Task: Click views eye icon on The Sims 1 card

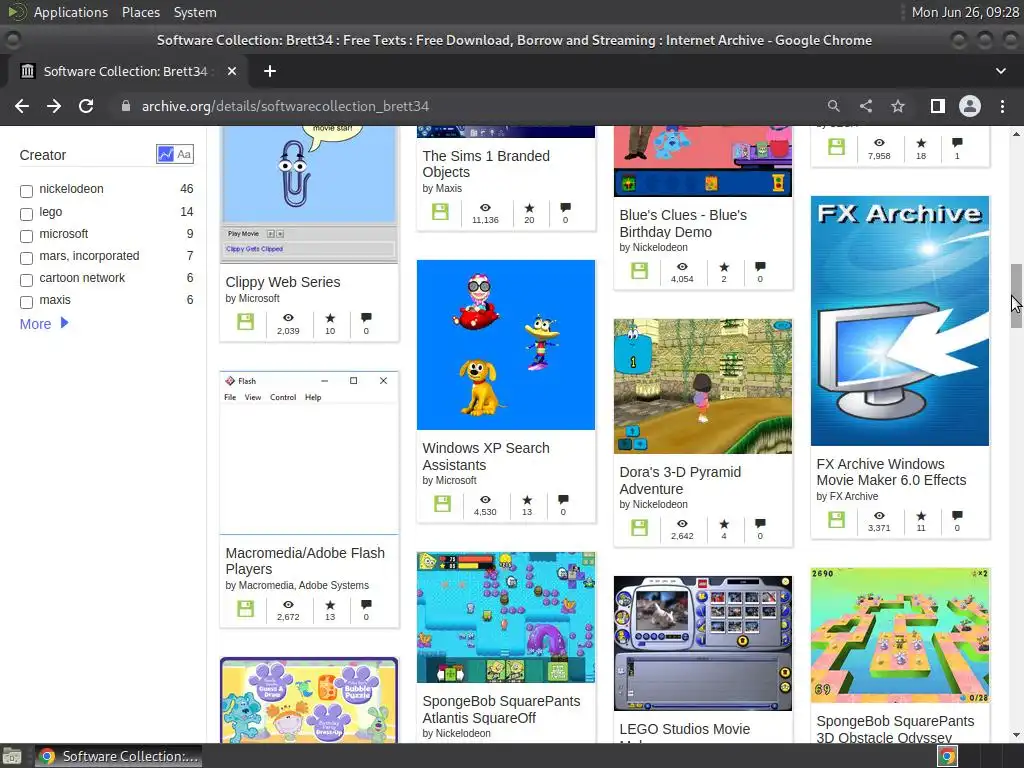Action: click(485, 208)
